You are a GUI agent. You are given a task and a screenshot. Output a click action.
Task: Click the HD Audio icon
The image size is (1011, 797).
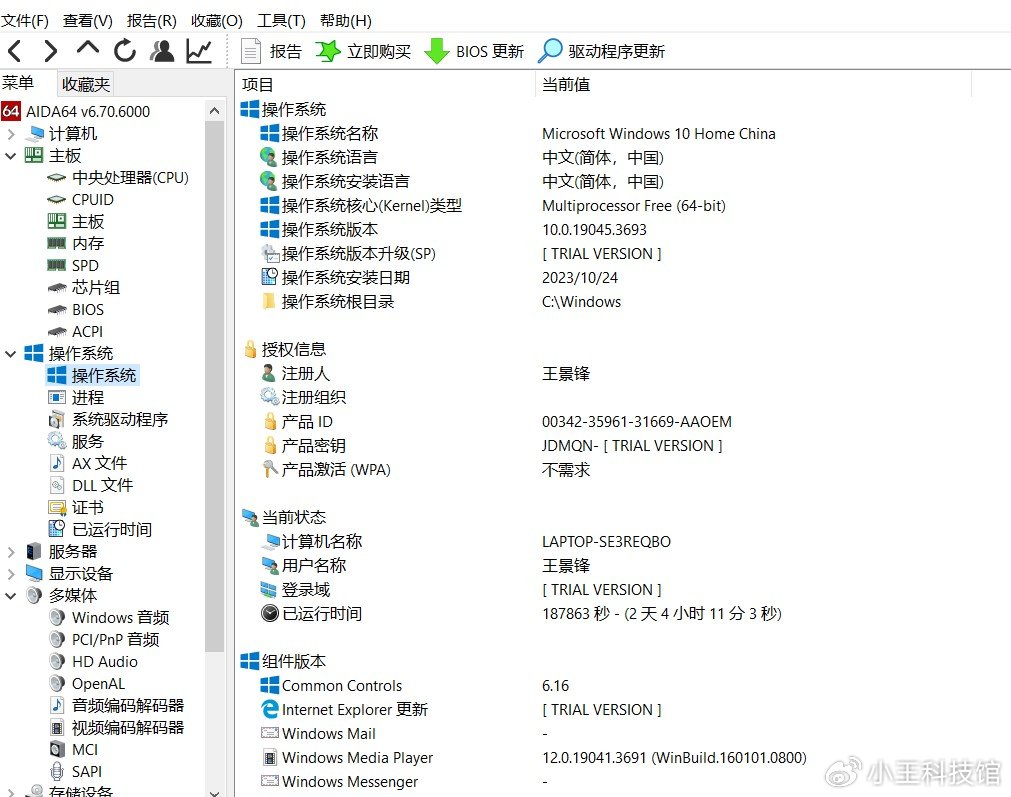pos(57,662)
